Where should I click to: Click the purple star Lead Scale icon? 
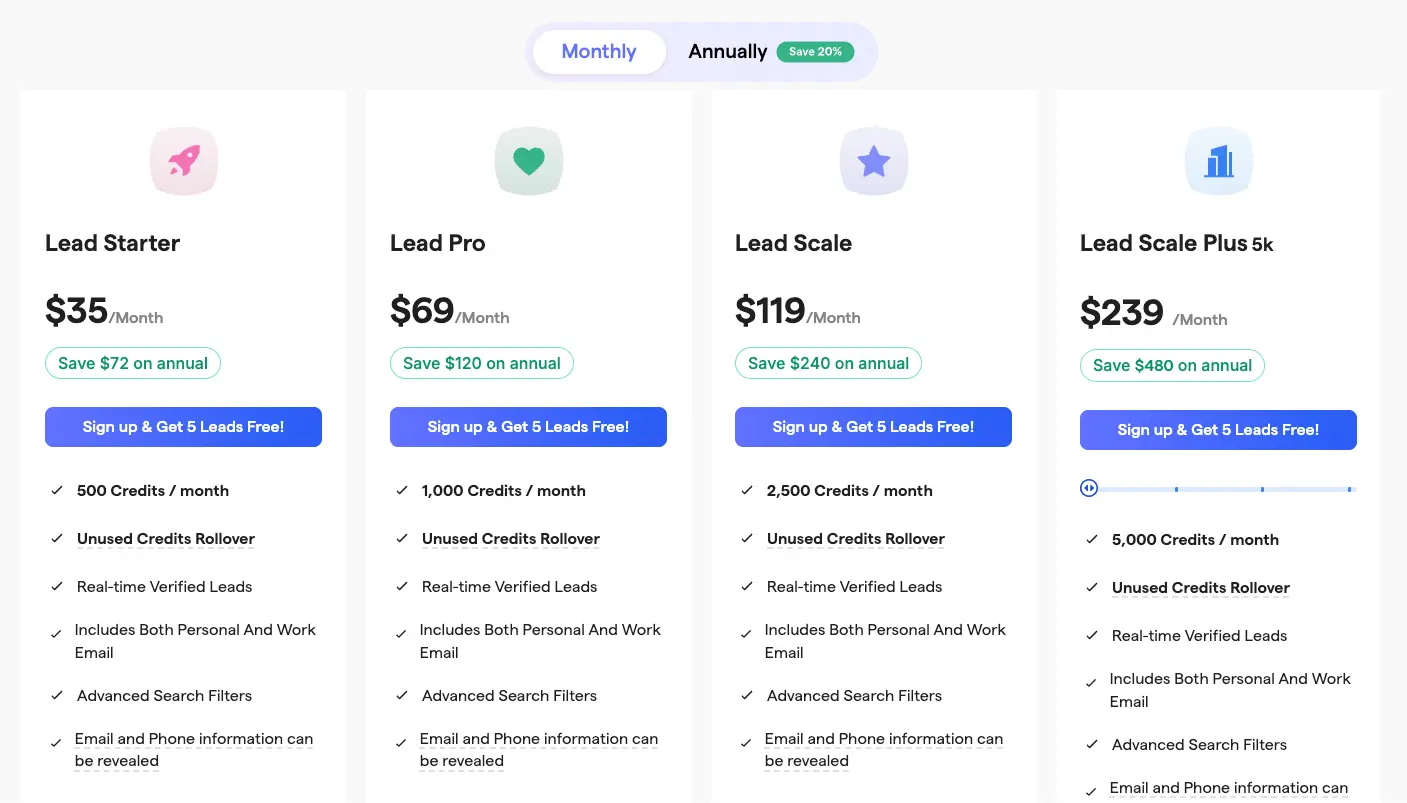(874, 161)
